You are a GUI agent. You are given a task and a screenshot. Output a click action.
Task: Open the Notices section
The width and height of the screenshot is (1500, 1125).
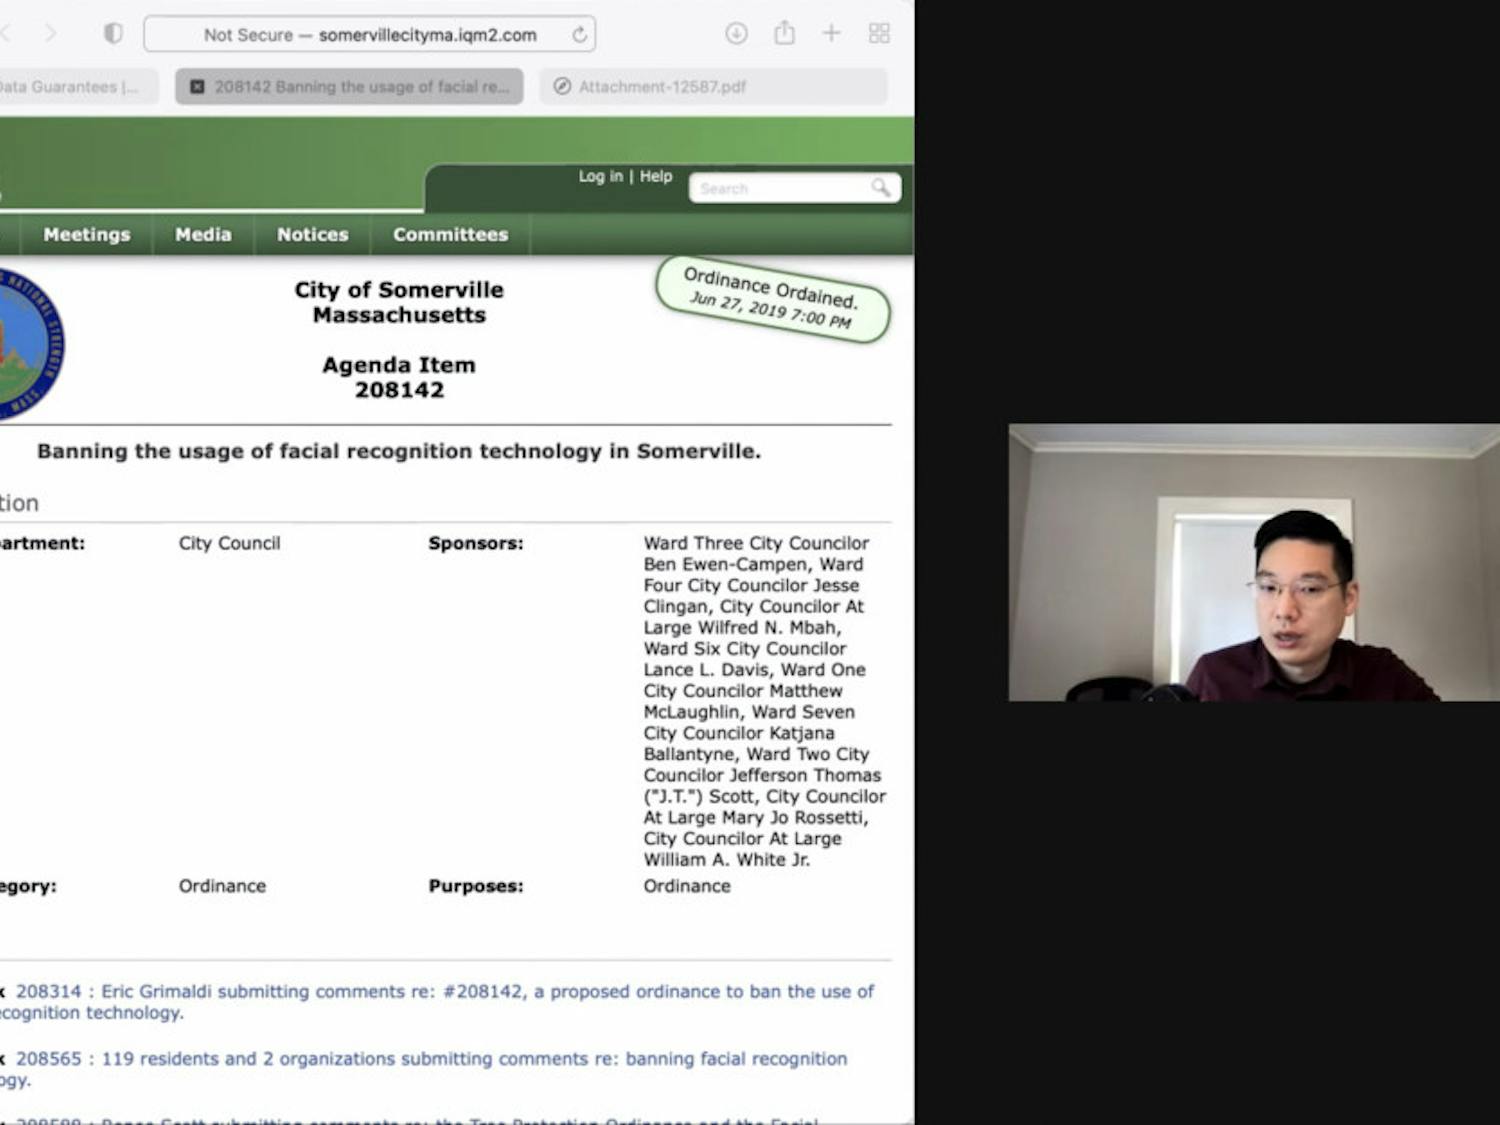click(312, 234)
